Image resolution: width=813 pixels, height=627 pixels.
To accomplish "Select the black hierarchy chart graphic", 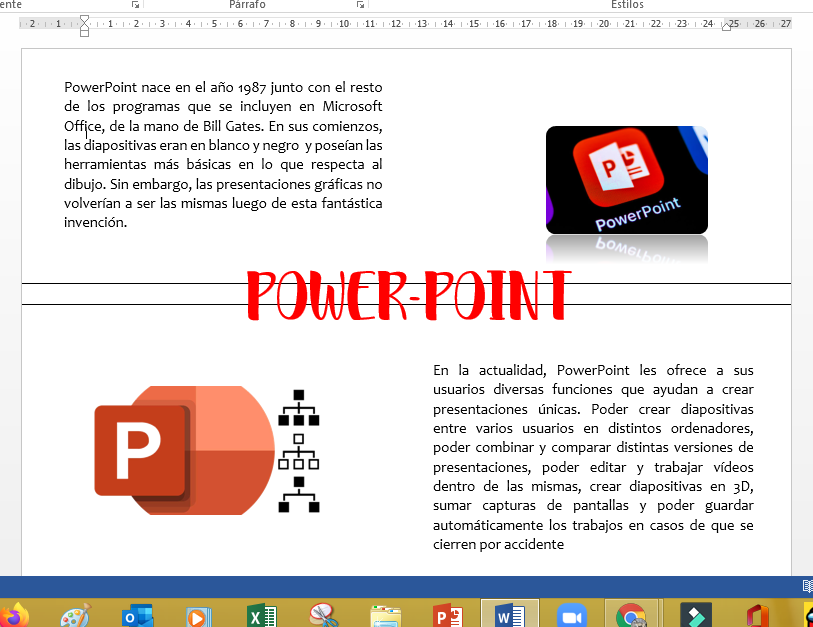I will click(x=299, y=451).
